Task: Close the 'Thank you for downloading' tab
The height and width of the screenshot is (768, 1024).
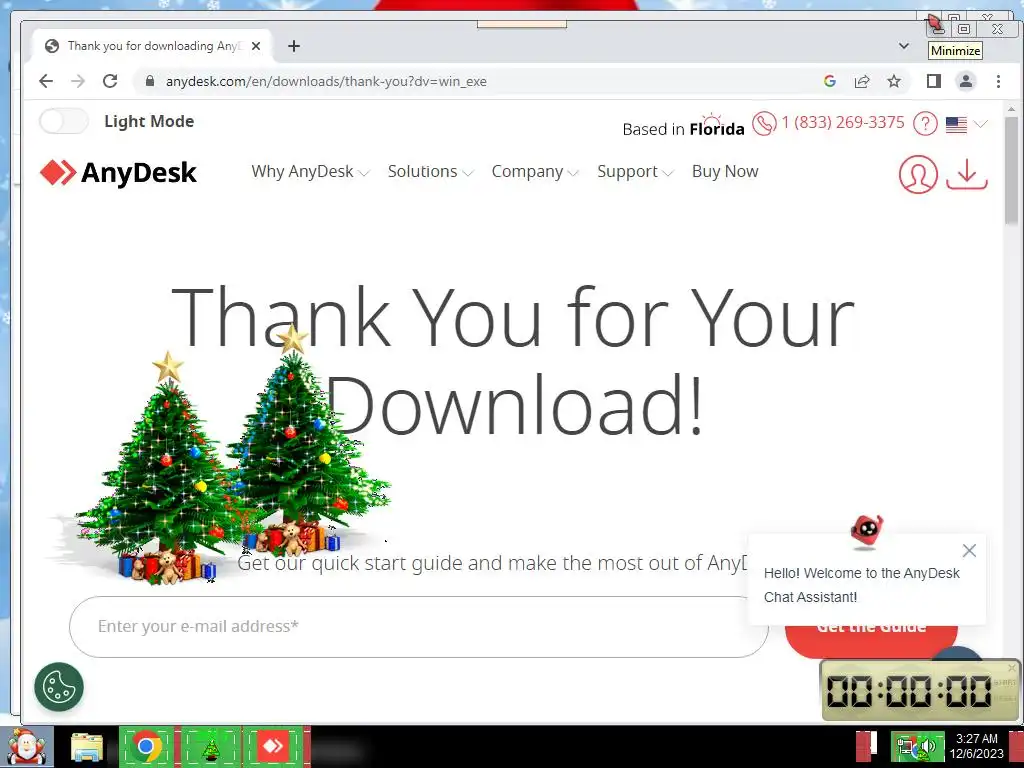Action: tap(256, 46)
